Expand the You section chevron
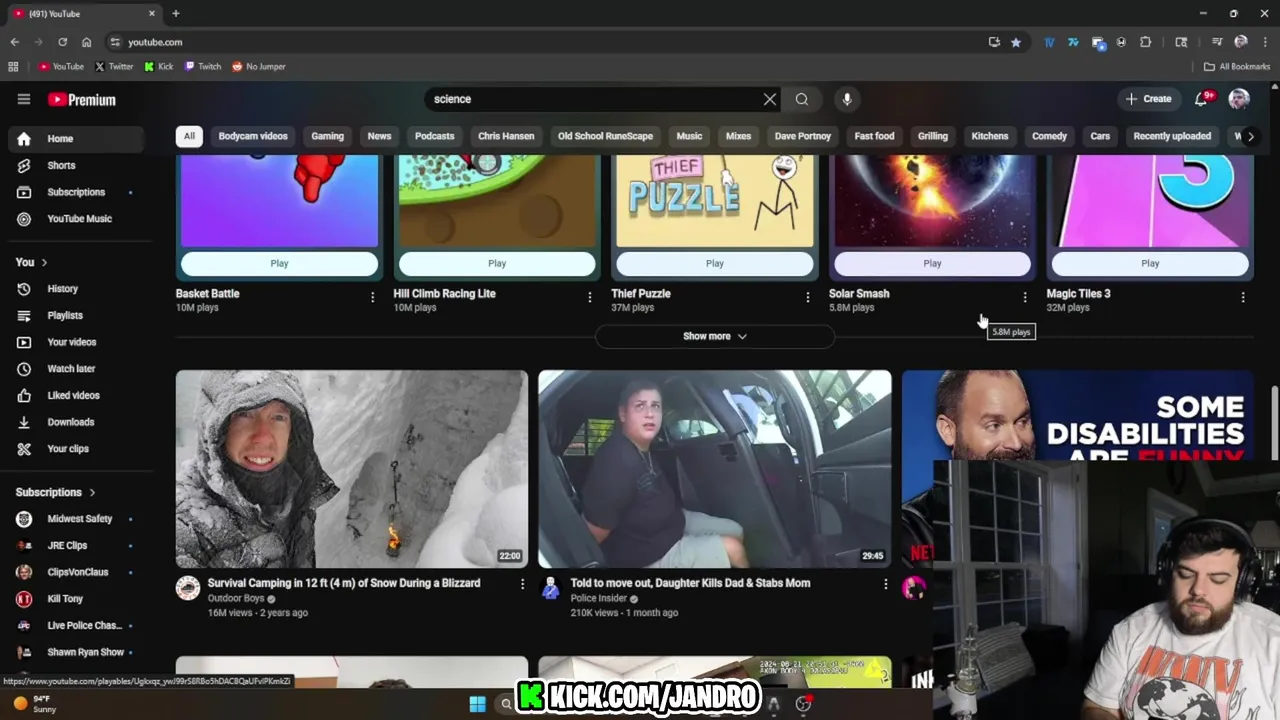Viewport: 1280px width, 720px height. [x=44, y=262]
